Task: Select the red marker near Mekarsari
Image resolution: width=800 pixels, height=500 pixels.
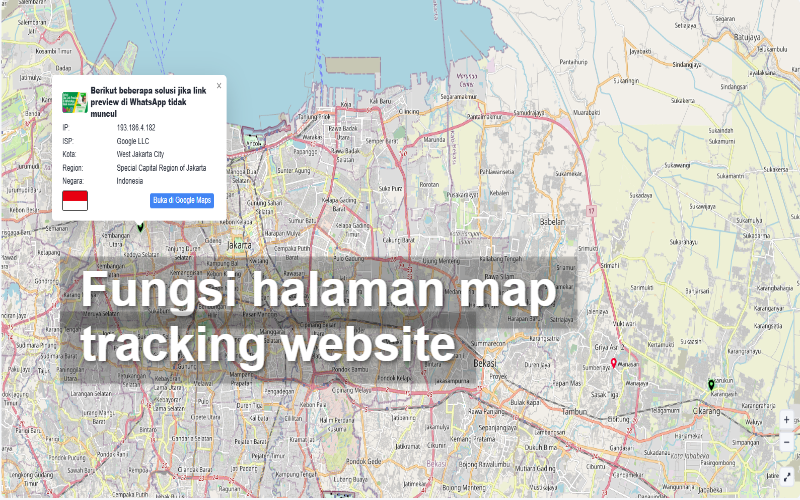Action: 613,363
